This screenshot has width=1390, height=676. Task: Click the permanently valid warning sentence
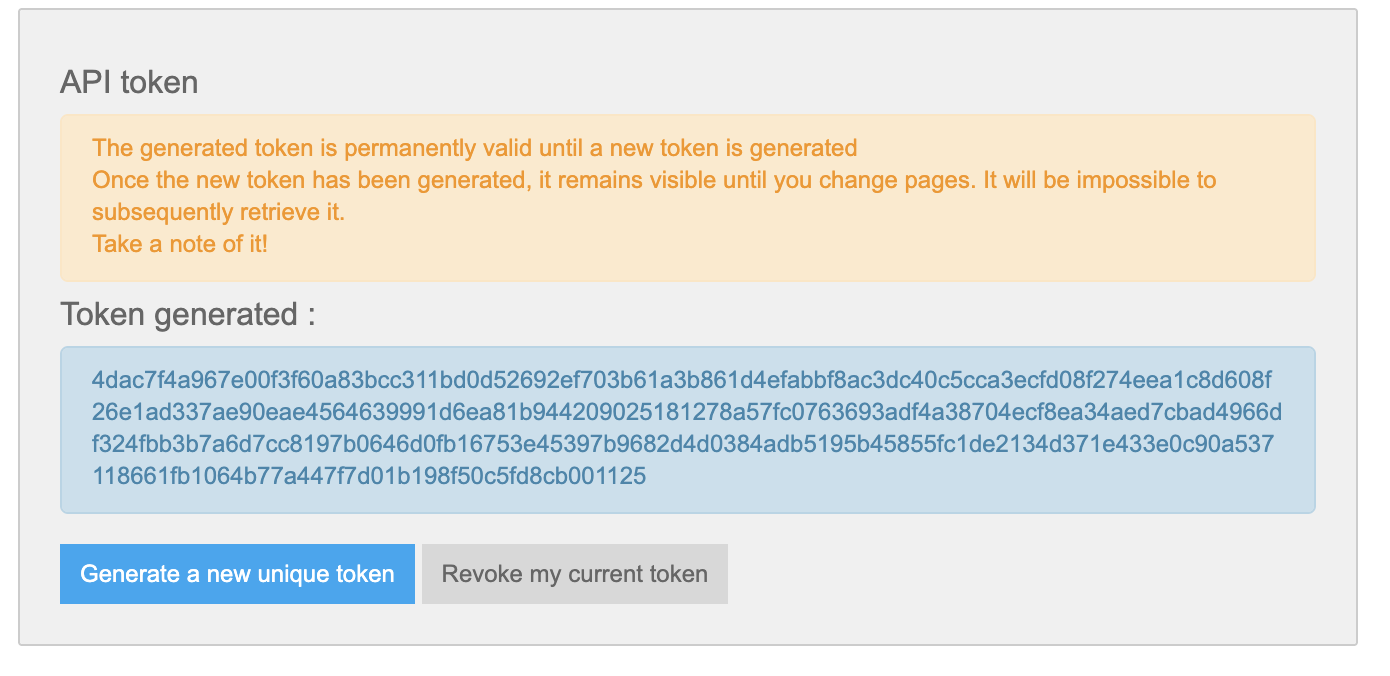click(475, 149)
